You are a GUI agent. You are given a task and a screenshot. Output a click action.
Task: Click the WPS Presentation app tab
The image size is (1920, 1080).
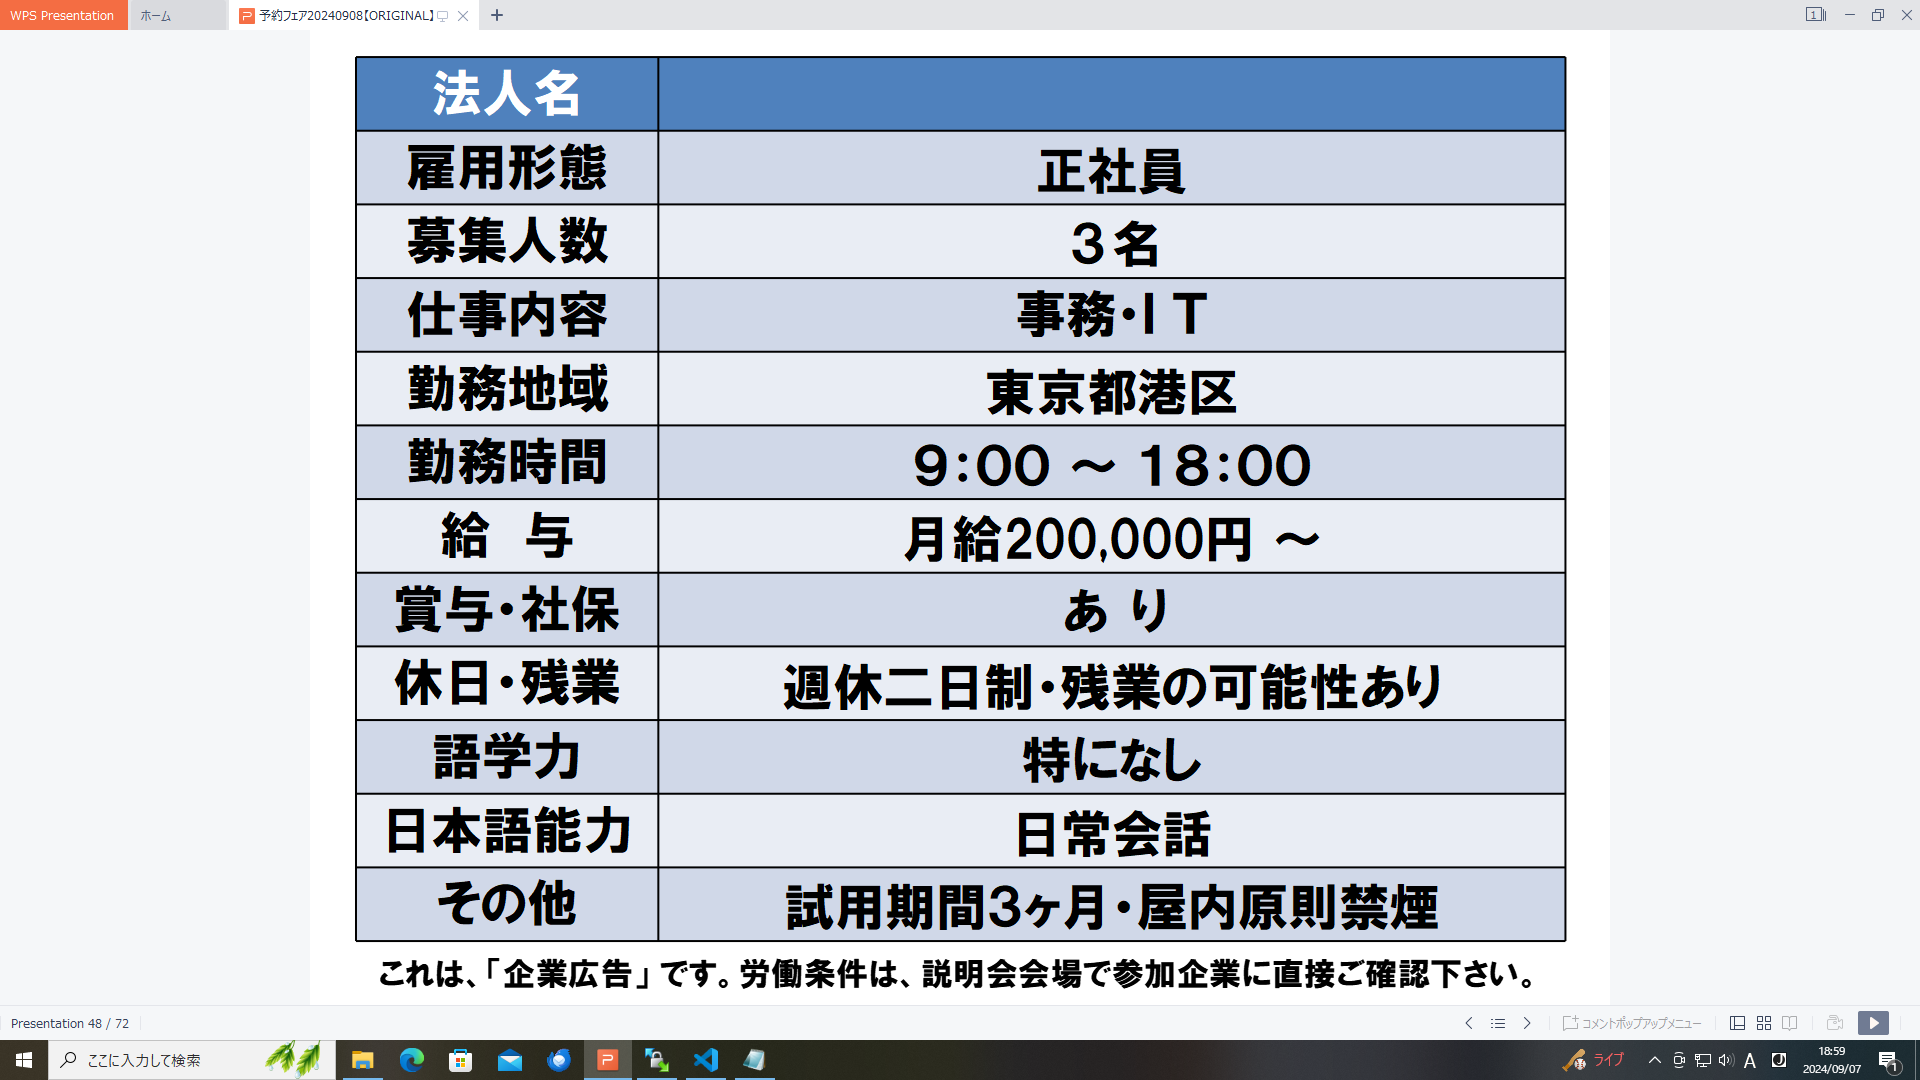[63, 15]
